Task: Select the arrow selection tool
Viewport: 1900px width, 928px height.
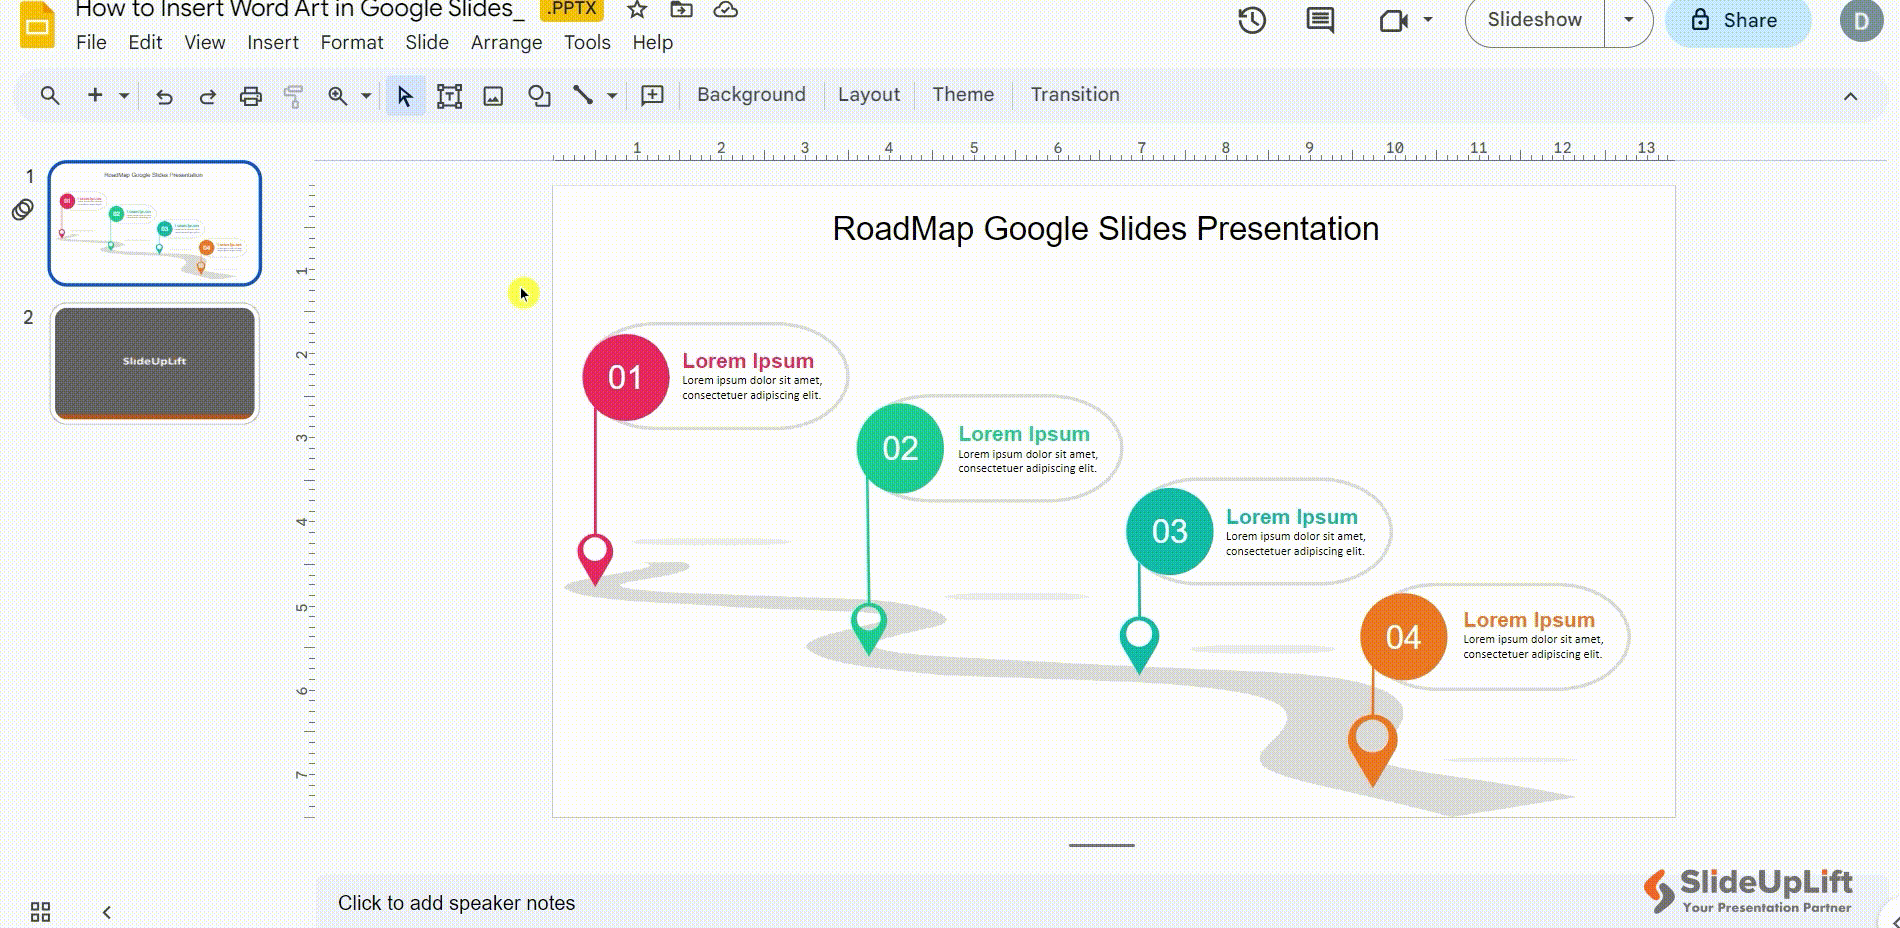Action: [404, 96]
